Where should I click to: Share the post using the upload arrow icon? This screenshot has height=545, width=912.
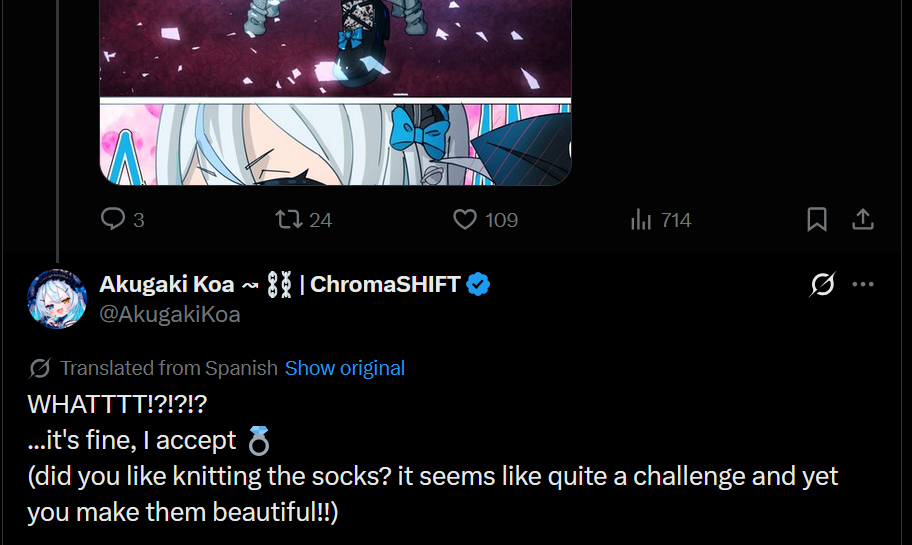tap(863, 219)
